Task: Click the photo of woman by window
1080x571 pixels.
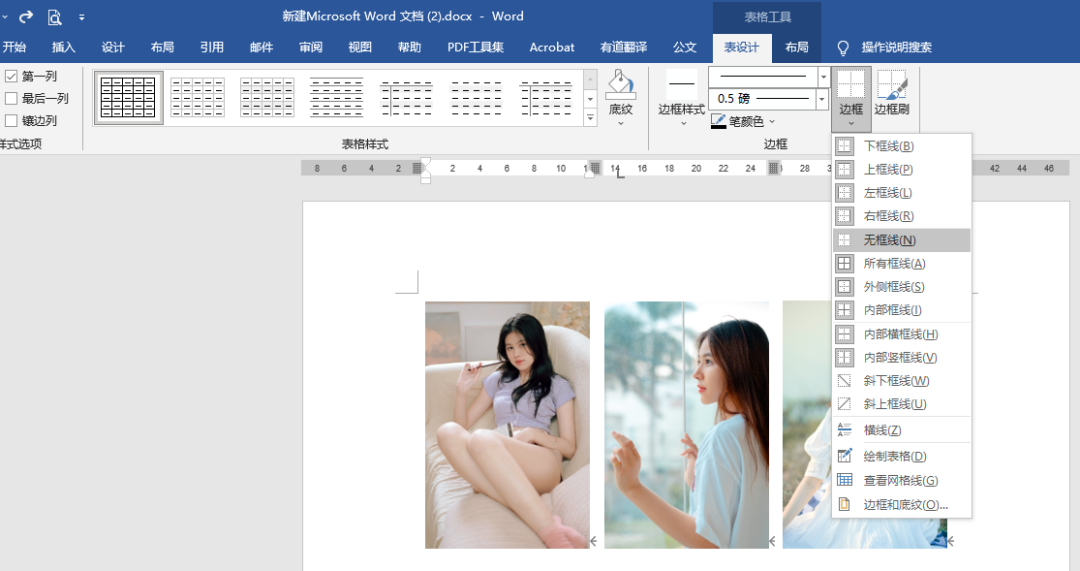Action: pos(687,425)
